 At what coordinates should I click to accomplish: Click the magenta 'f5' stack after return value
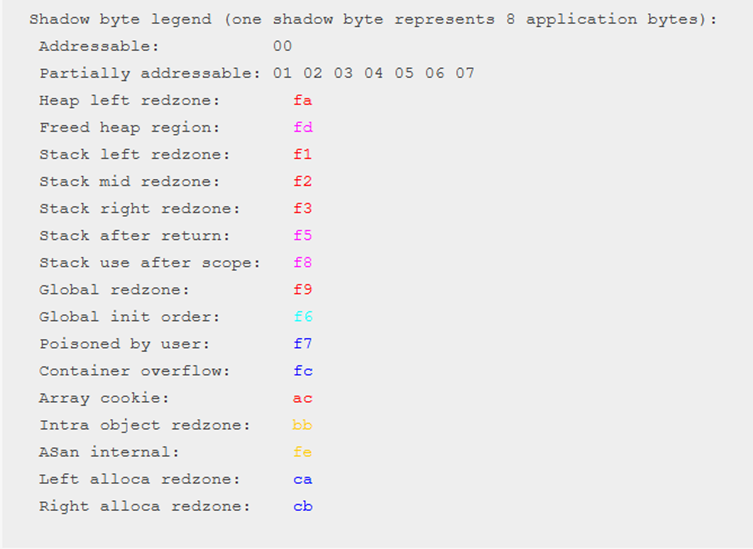(303, 235)
